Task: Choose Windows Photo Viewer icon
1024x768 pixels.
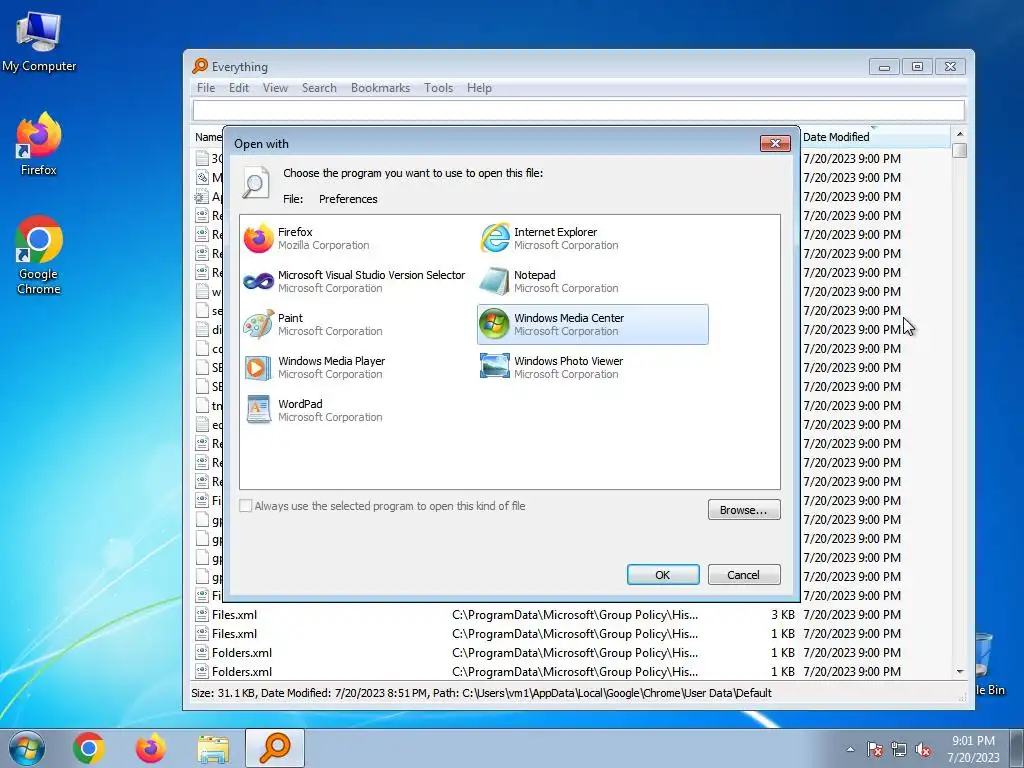Action: click(x=494, y=366)
